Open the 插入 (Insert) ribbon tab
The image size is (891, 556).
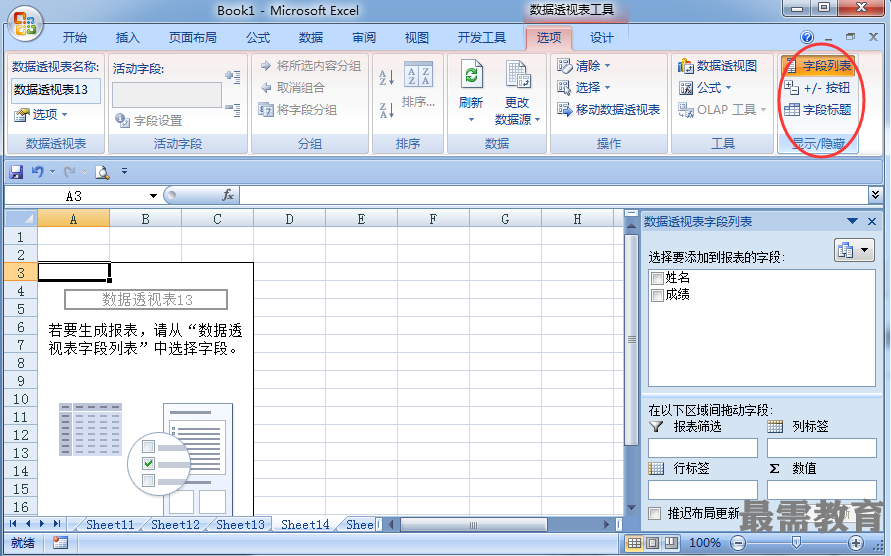(x=128, y=38)
